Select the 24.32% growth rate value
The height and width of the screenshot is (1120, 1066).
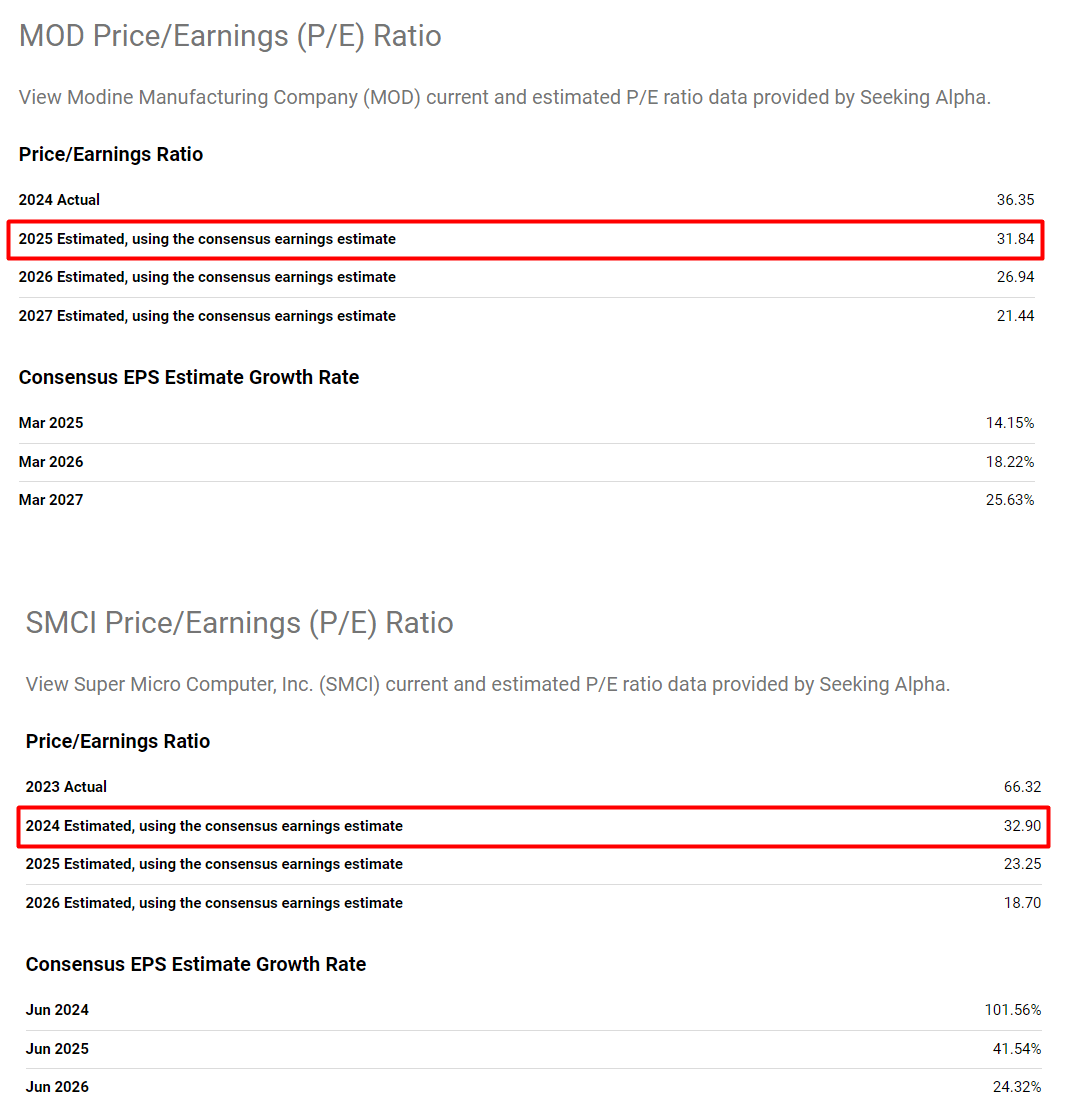[1017, 1087]
